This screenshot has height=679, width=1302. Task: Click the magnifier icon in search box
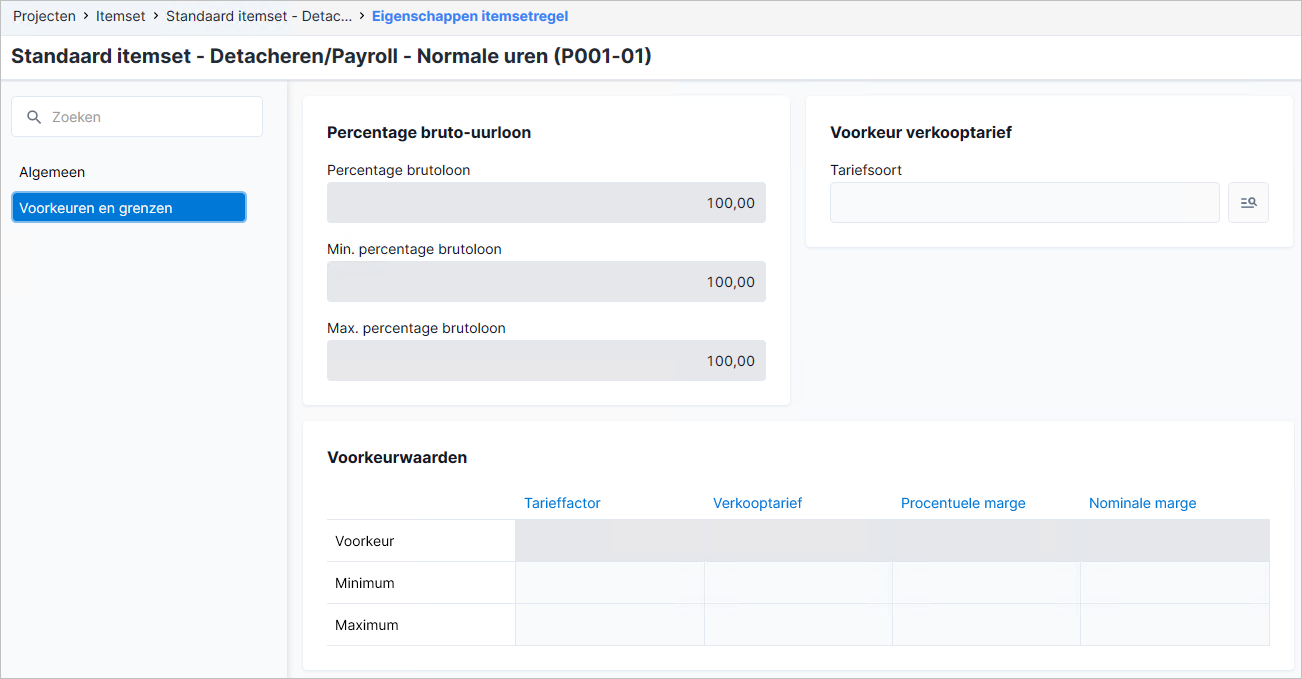tap(34, 117)
